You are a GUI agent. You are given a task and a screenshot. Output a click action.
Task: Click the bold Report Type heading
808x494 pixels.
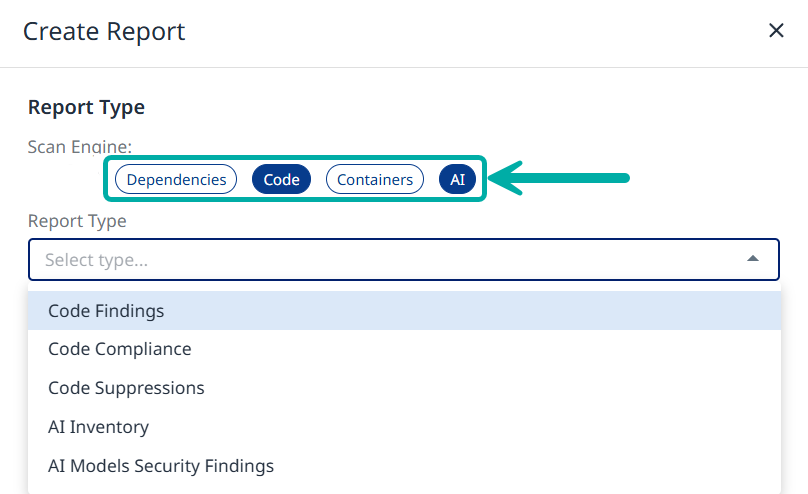point(86,107)
